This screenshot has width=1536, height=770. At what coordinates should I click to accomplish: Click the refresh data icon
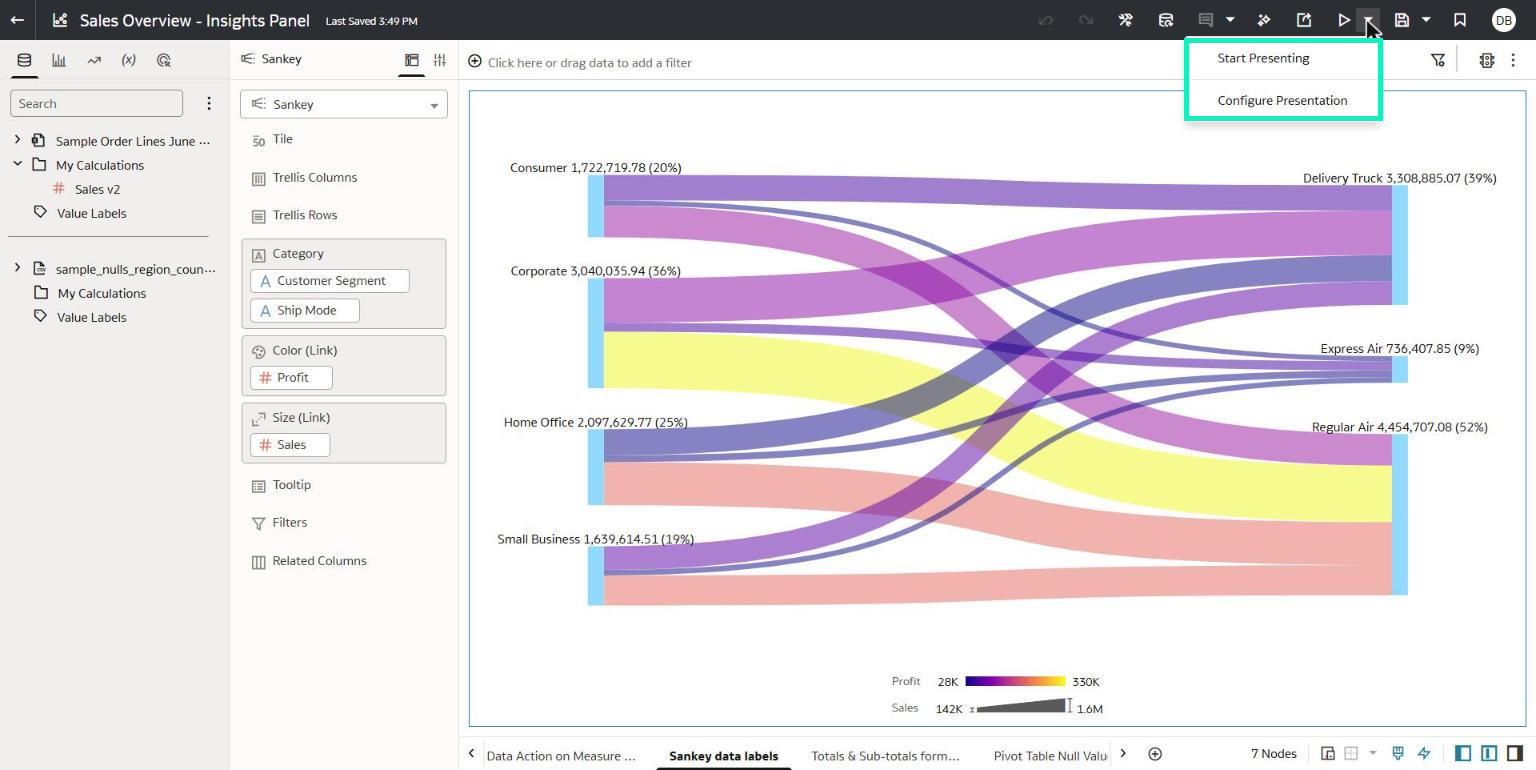pos(1165,20)
